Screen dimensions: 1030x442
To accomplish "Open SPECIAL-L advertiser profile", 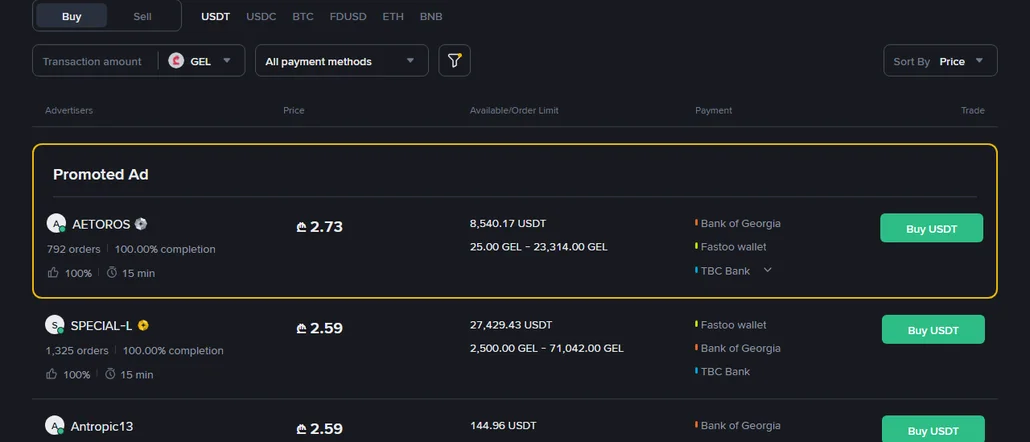I will (101, 325).
